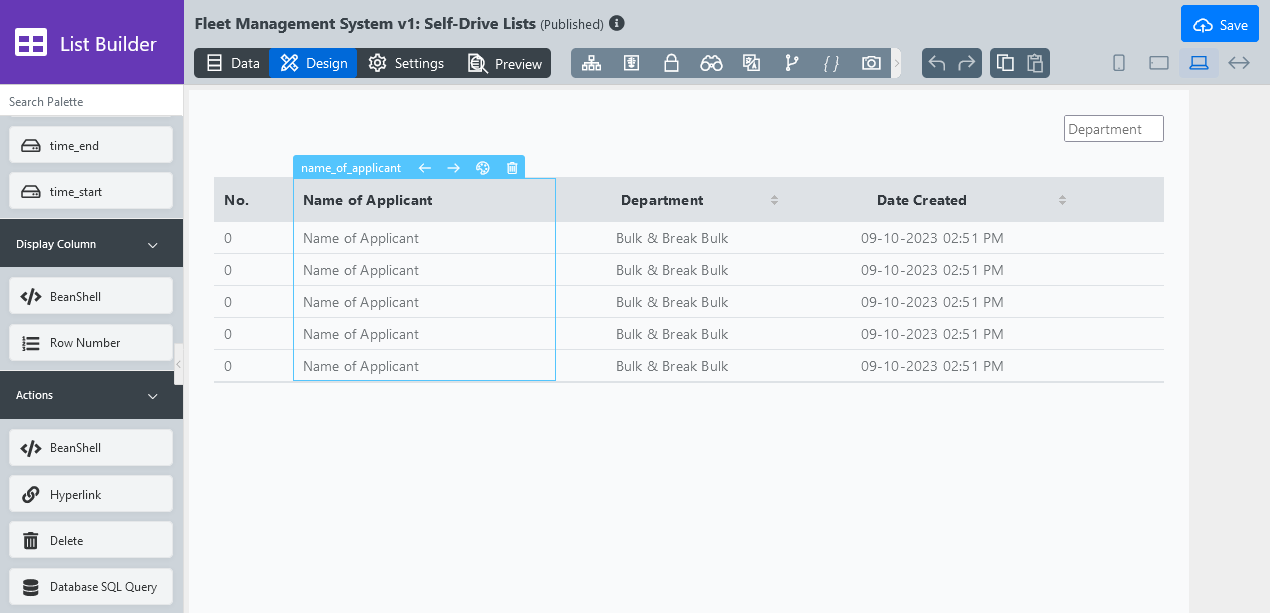The height and width of the screenshot is (613, 1270).
Task: Switch to the Data tab
Action: tap(232, 63)
